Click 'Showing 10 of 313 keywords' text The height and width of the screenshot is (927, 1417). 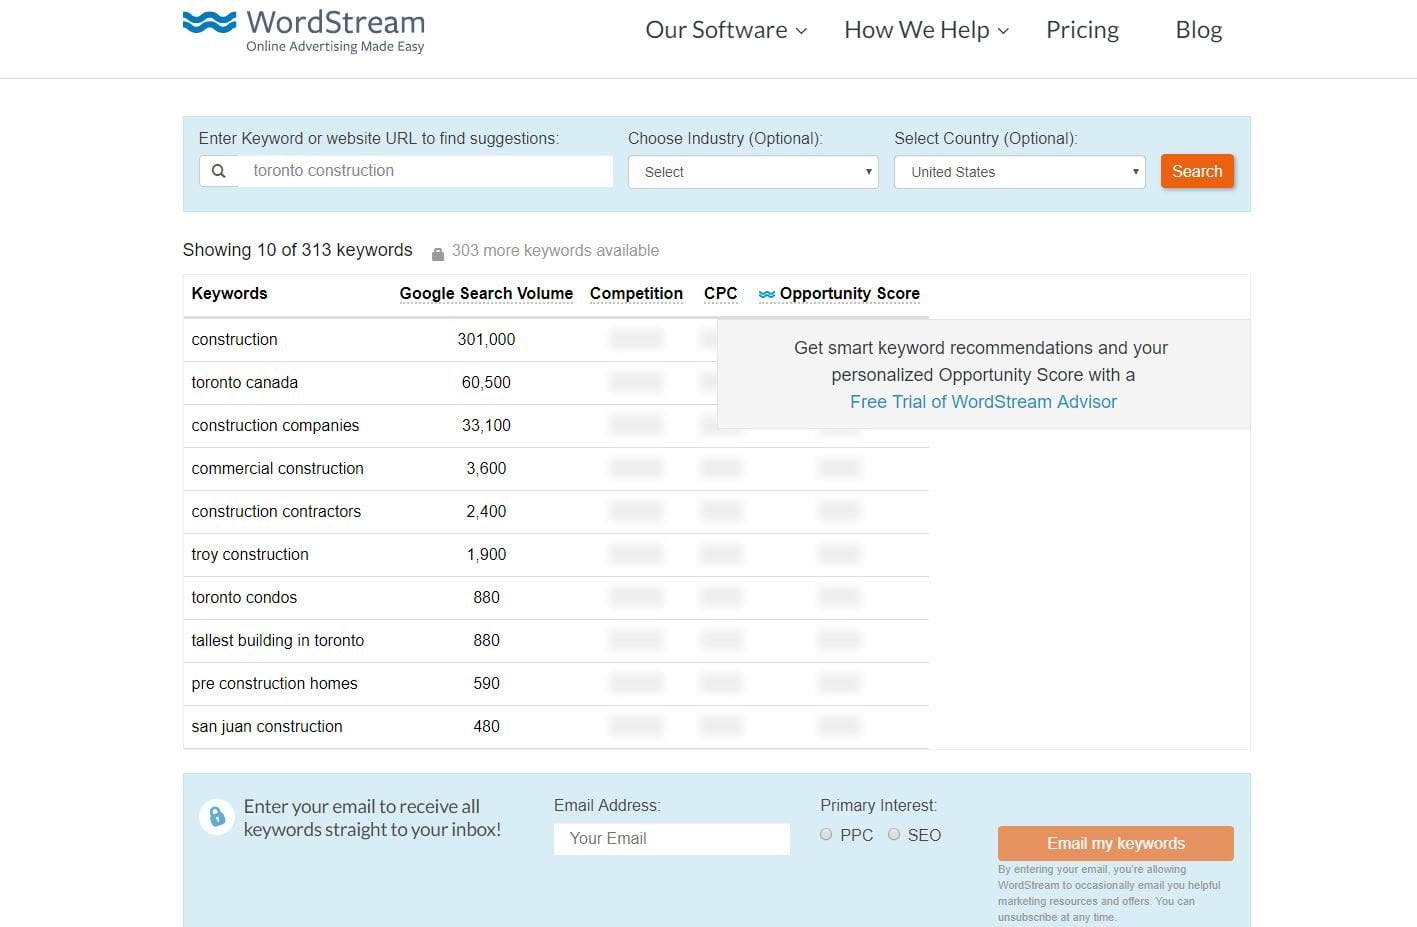pos(297,250)
